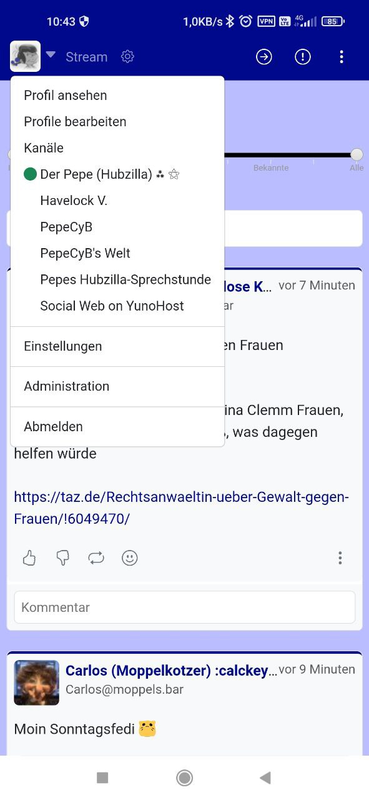Open the post's three-dot options menu

click(x=340, y=558)
